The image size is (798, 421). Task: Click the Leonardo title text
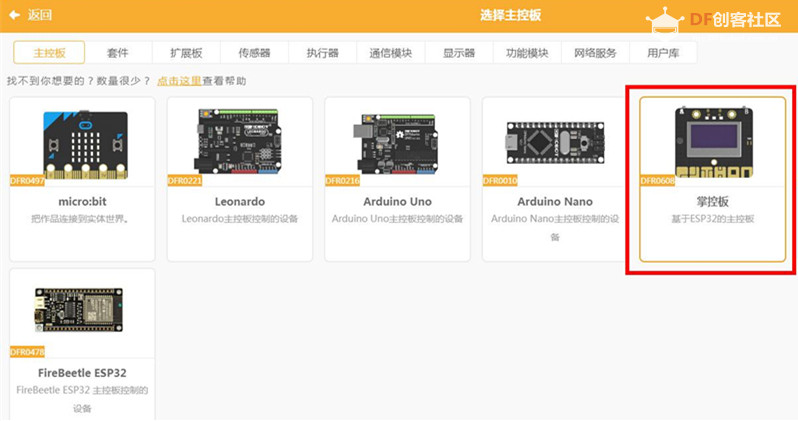(240, 202)
